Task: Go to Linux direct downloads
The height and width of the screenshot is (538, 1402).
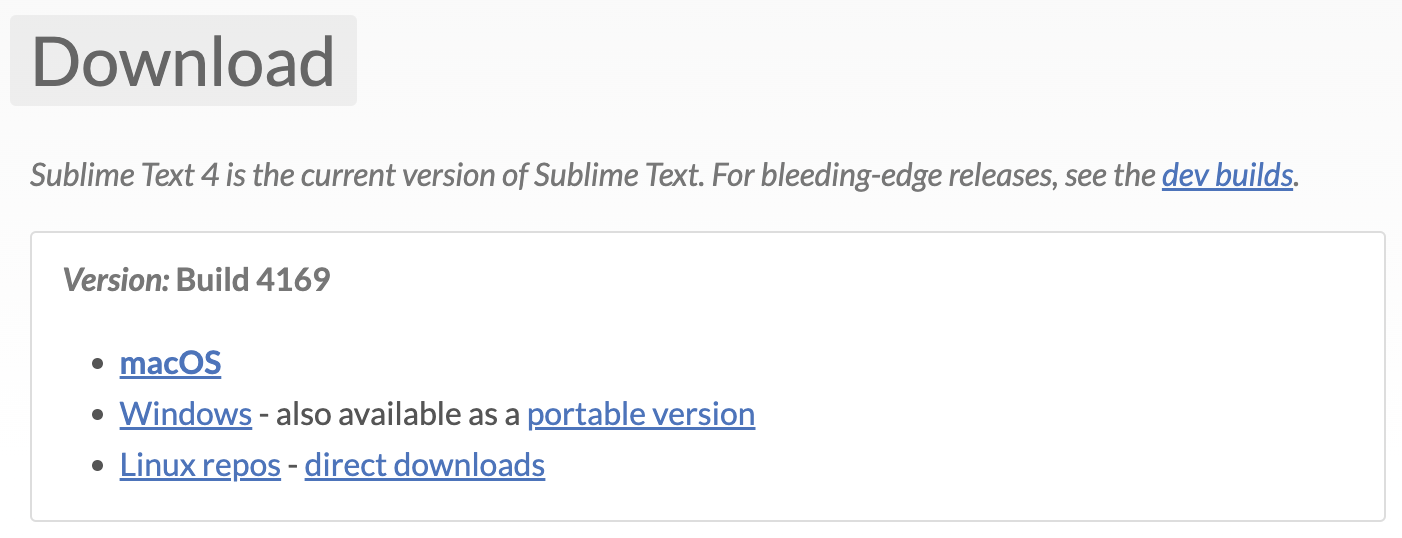Action: click(424, 465)
